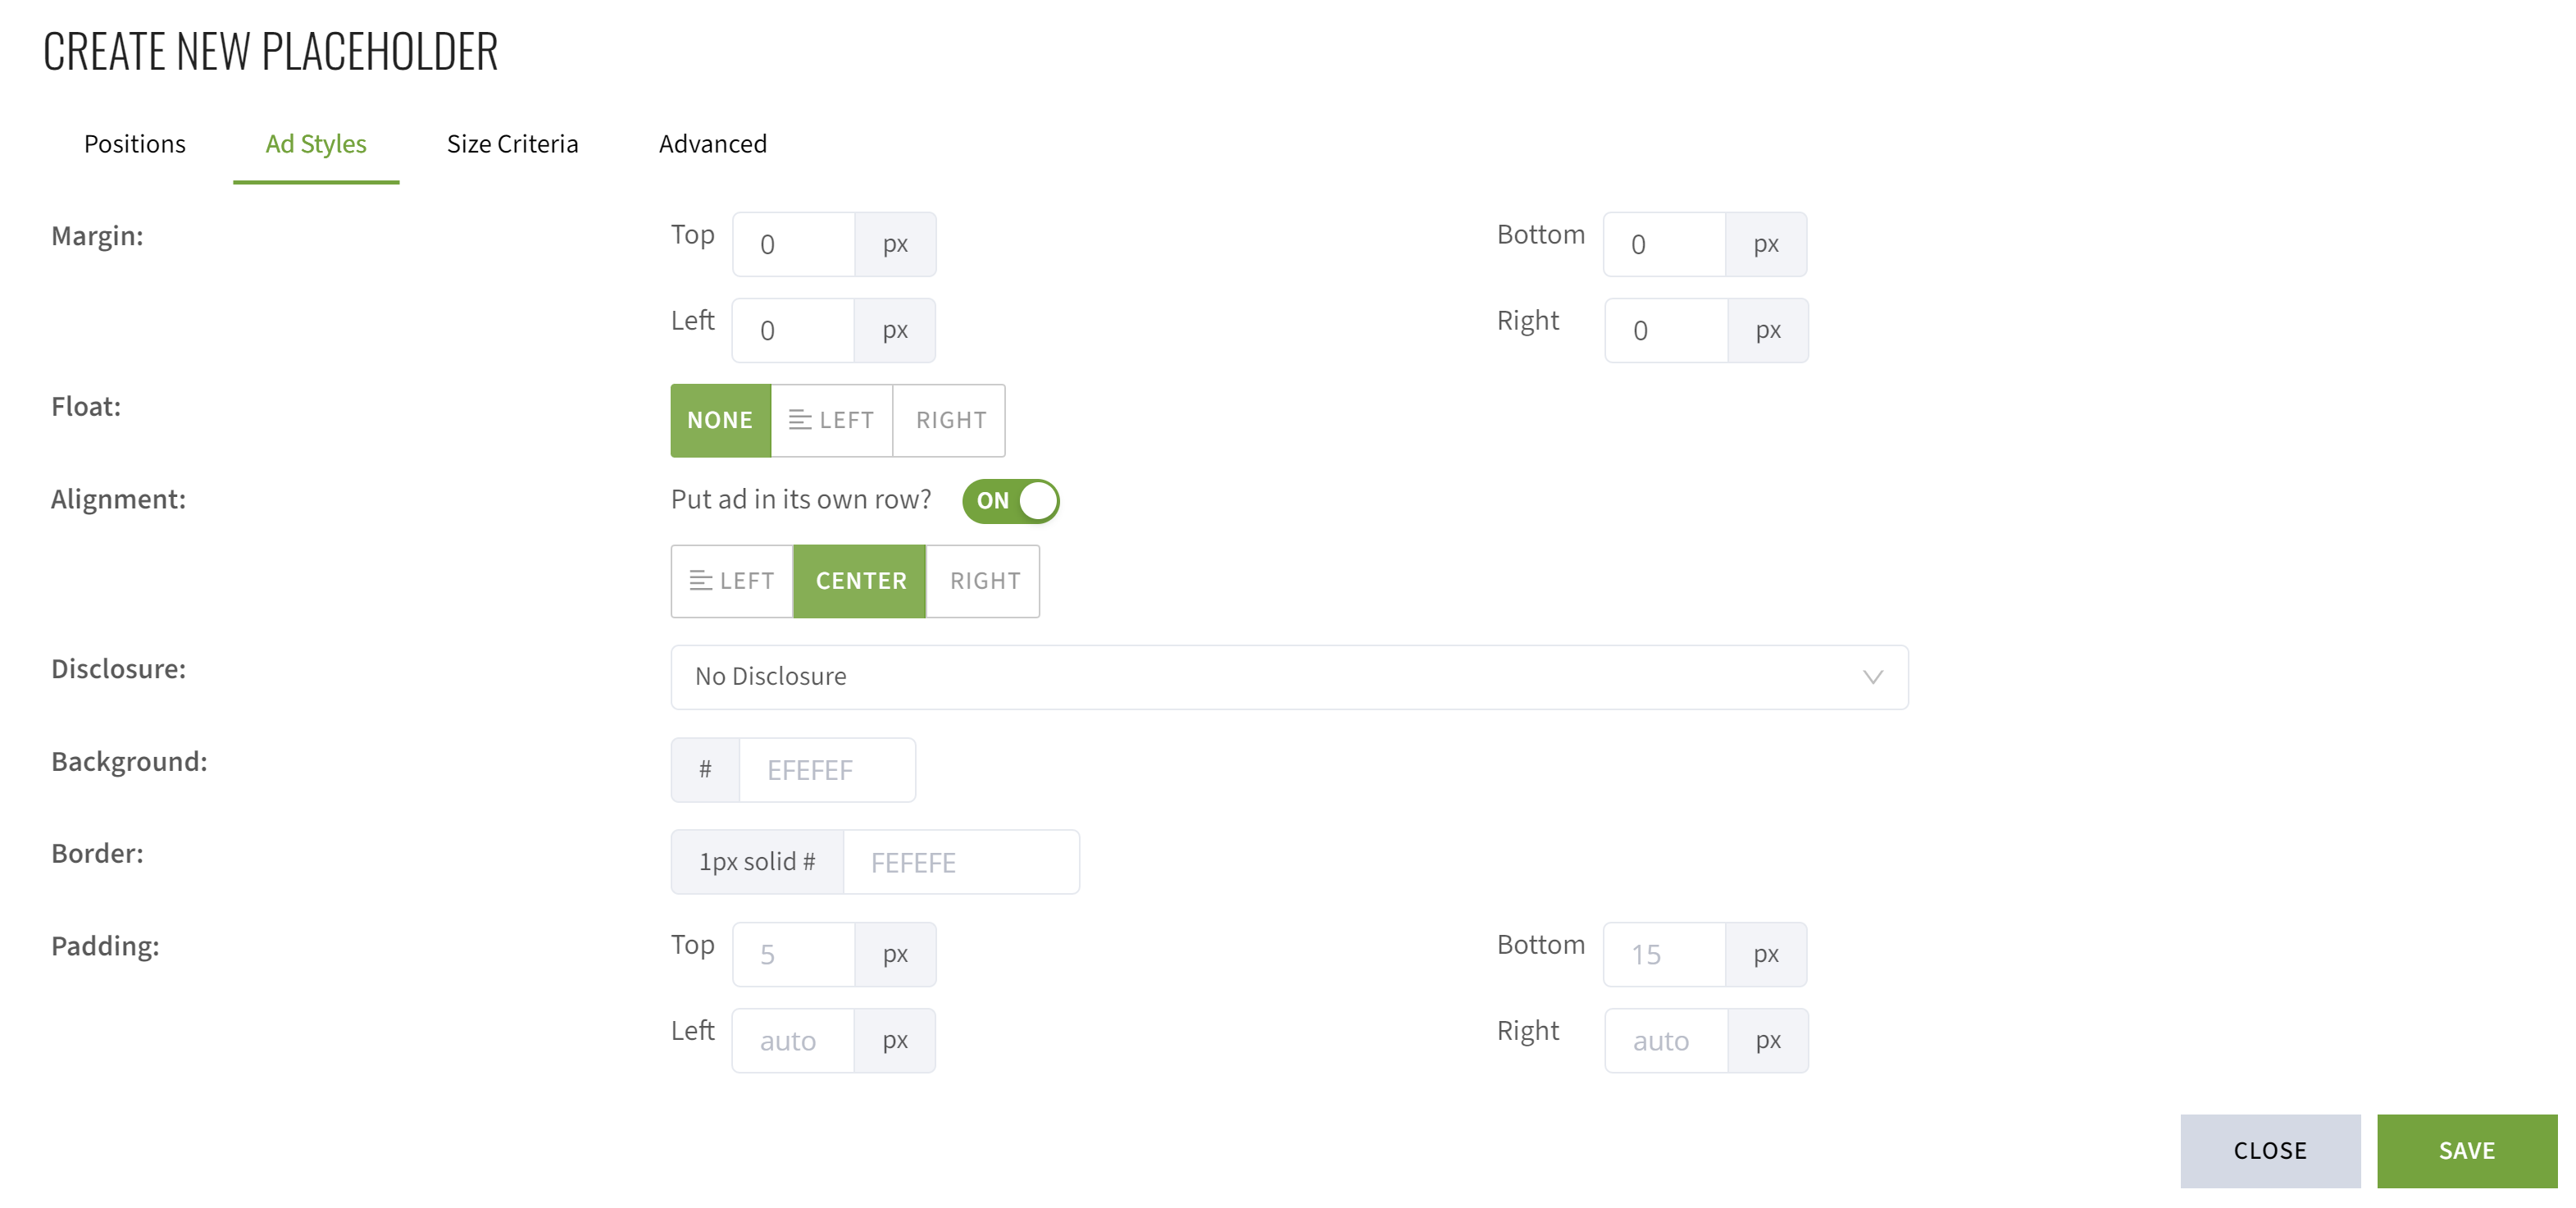Click the Margin Top input field
This screenshot has width=2576, height=1208.
point(794,244)
